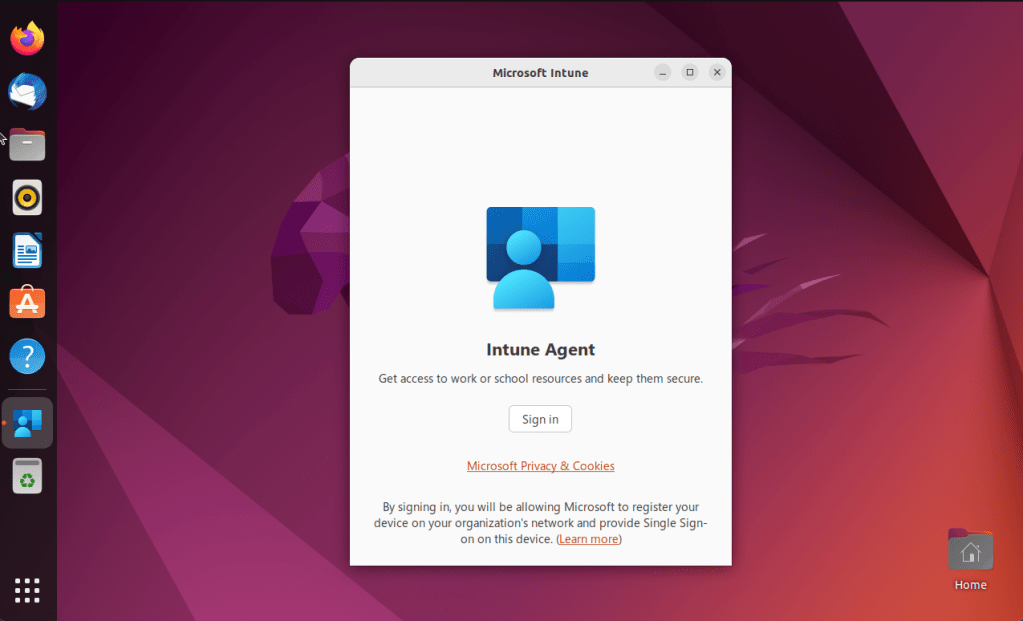Open LibreOffice Writer from the dock
Viewport: 1023px width, 621px height.
pyautogui.click(x=27, y=250)
